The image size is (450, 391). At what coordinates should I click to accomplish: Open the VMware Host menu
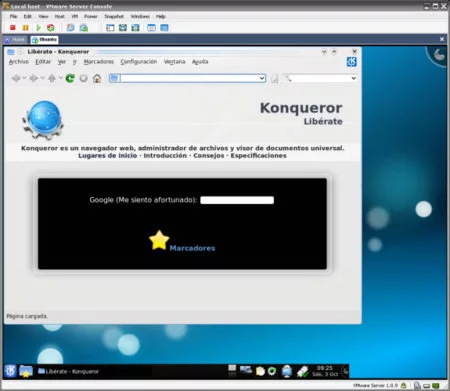pos(59,16)
